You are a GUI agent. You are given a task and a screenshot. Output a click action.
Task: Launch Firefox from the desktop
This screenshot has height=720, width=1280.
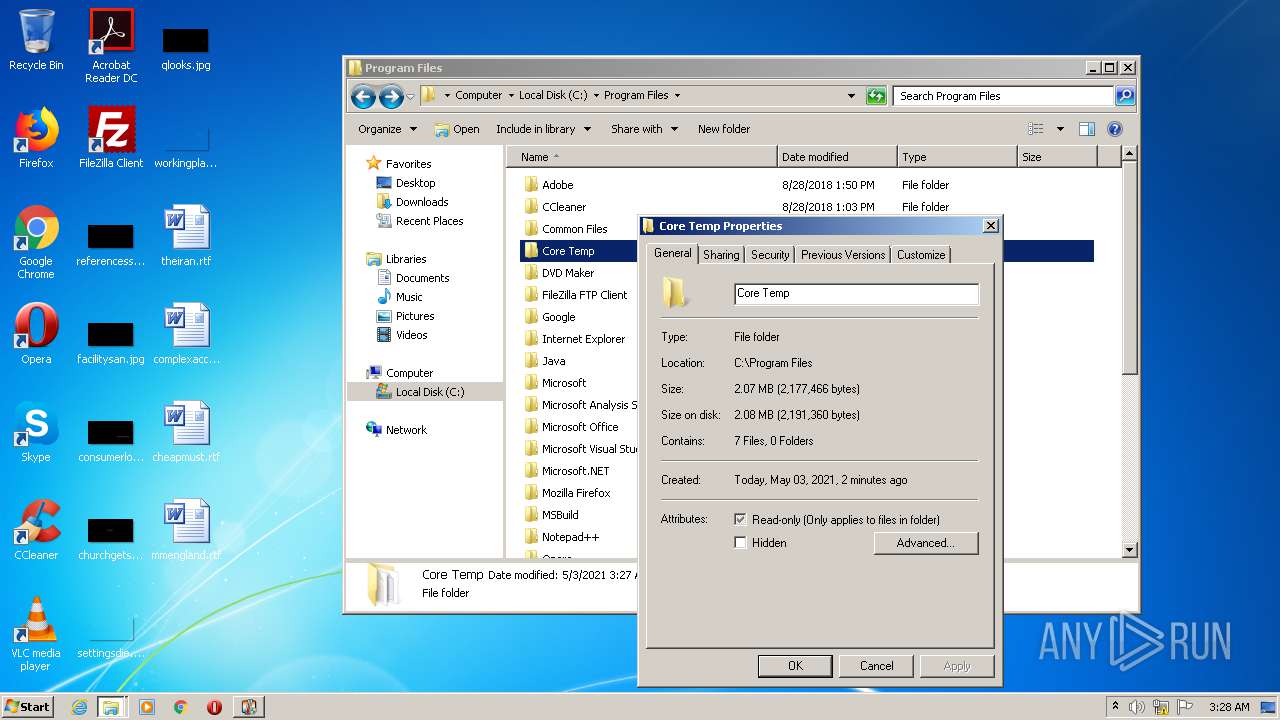click(36, 138)
